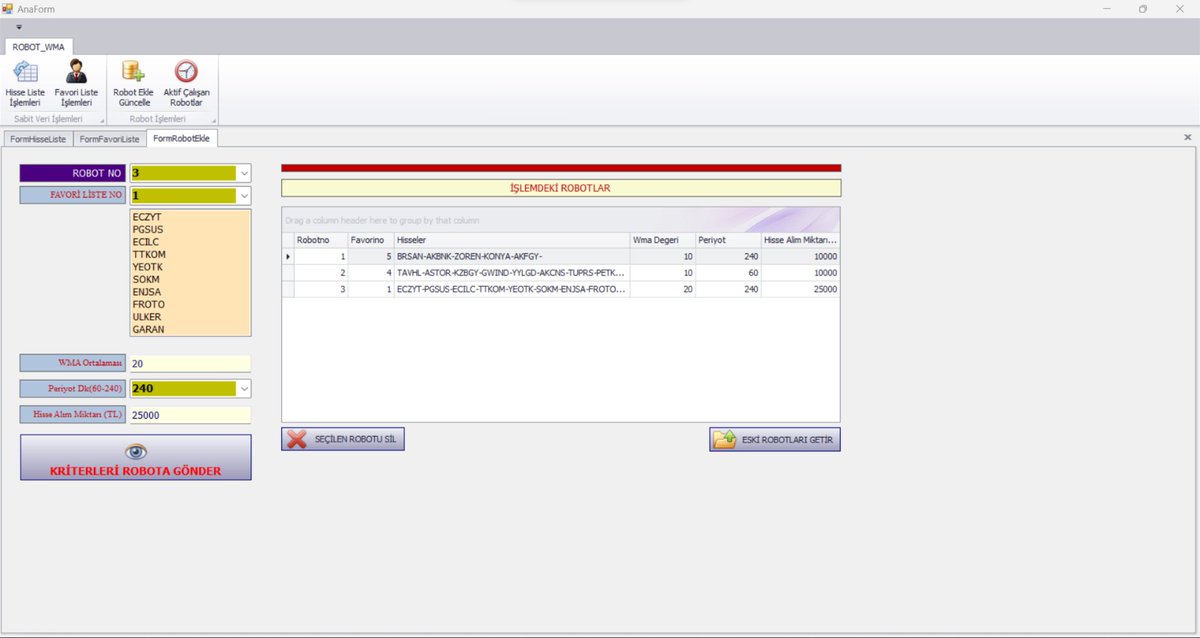The height and width of the screenshot is (638, 1200).
Task: Click KRİTERLERİ ROBOTA GÖNDER button
Action: (x=136, y=457)
